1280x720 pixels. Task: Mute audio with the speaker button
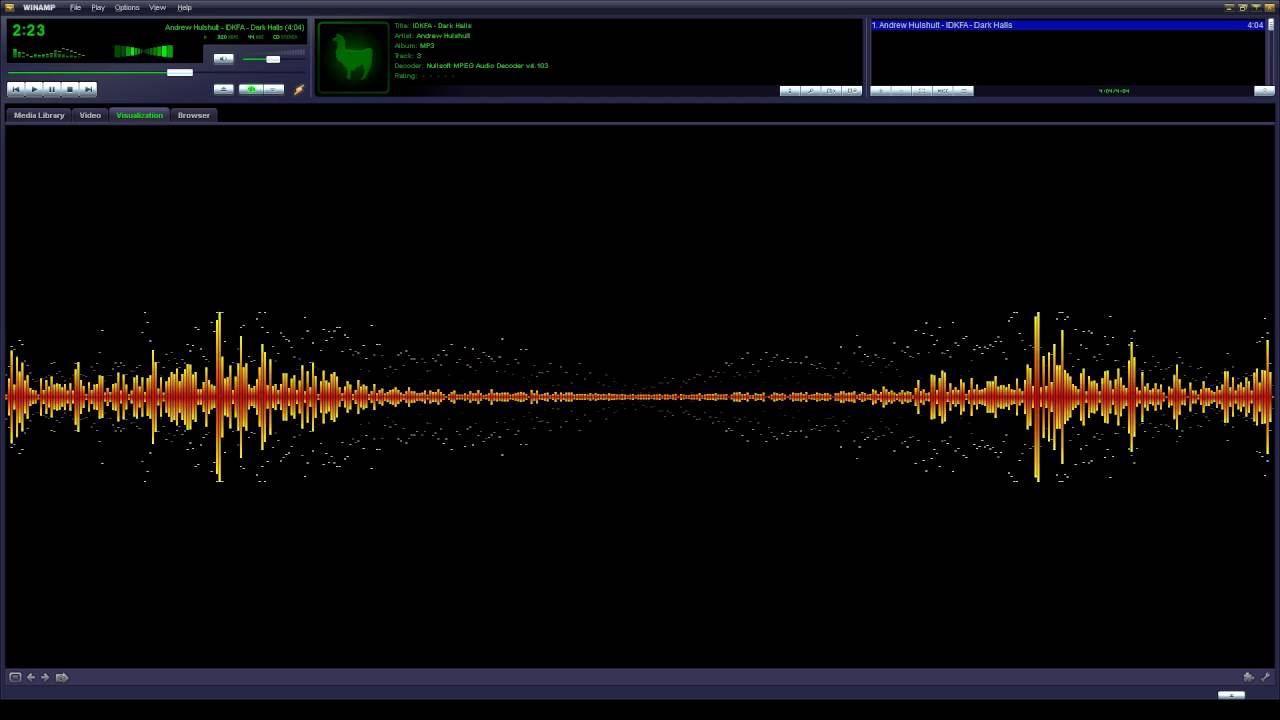point(224,58)
